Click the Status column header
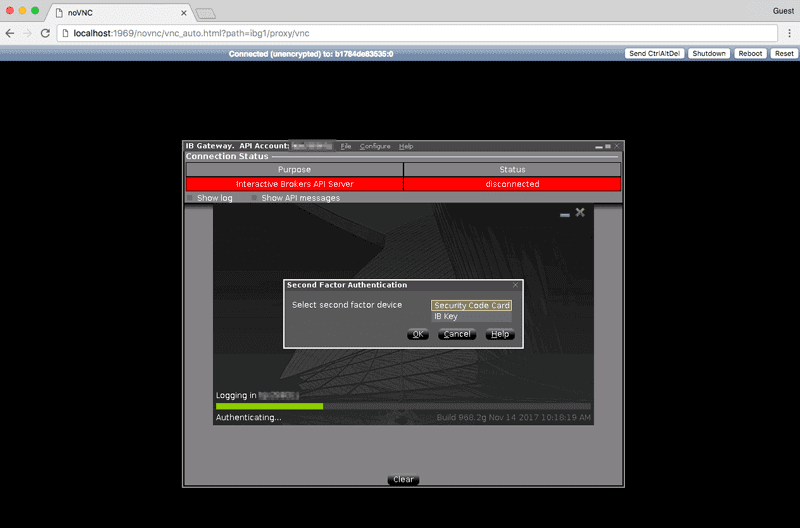 512,169
